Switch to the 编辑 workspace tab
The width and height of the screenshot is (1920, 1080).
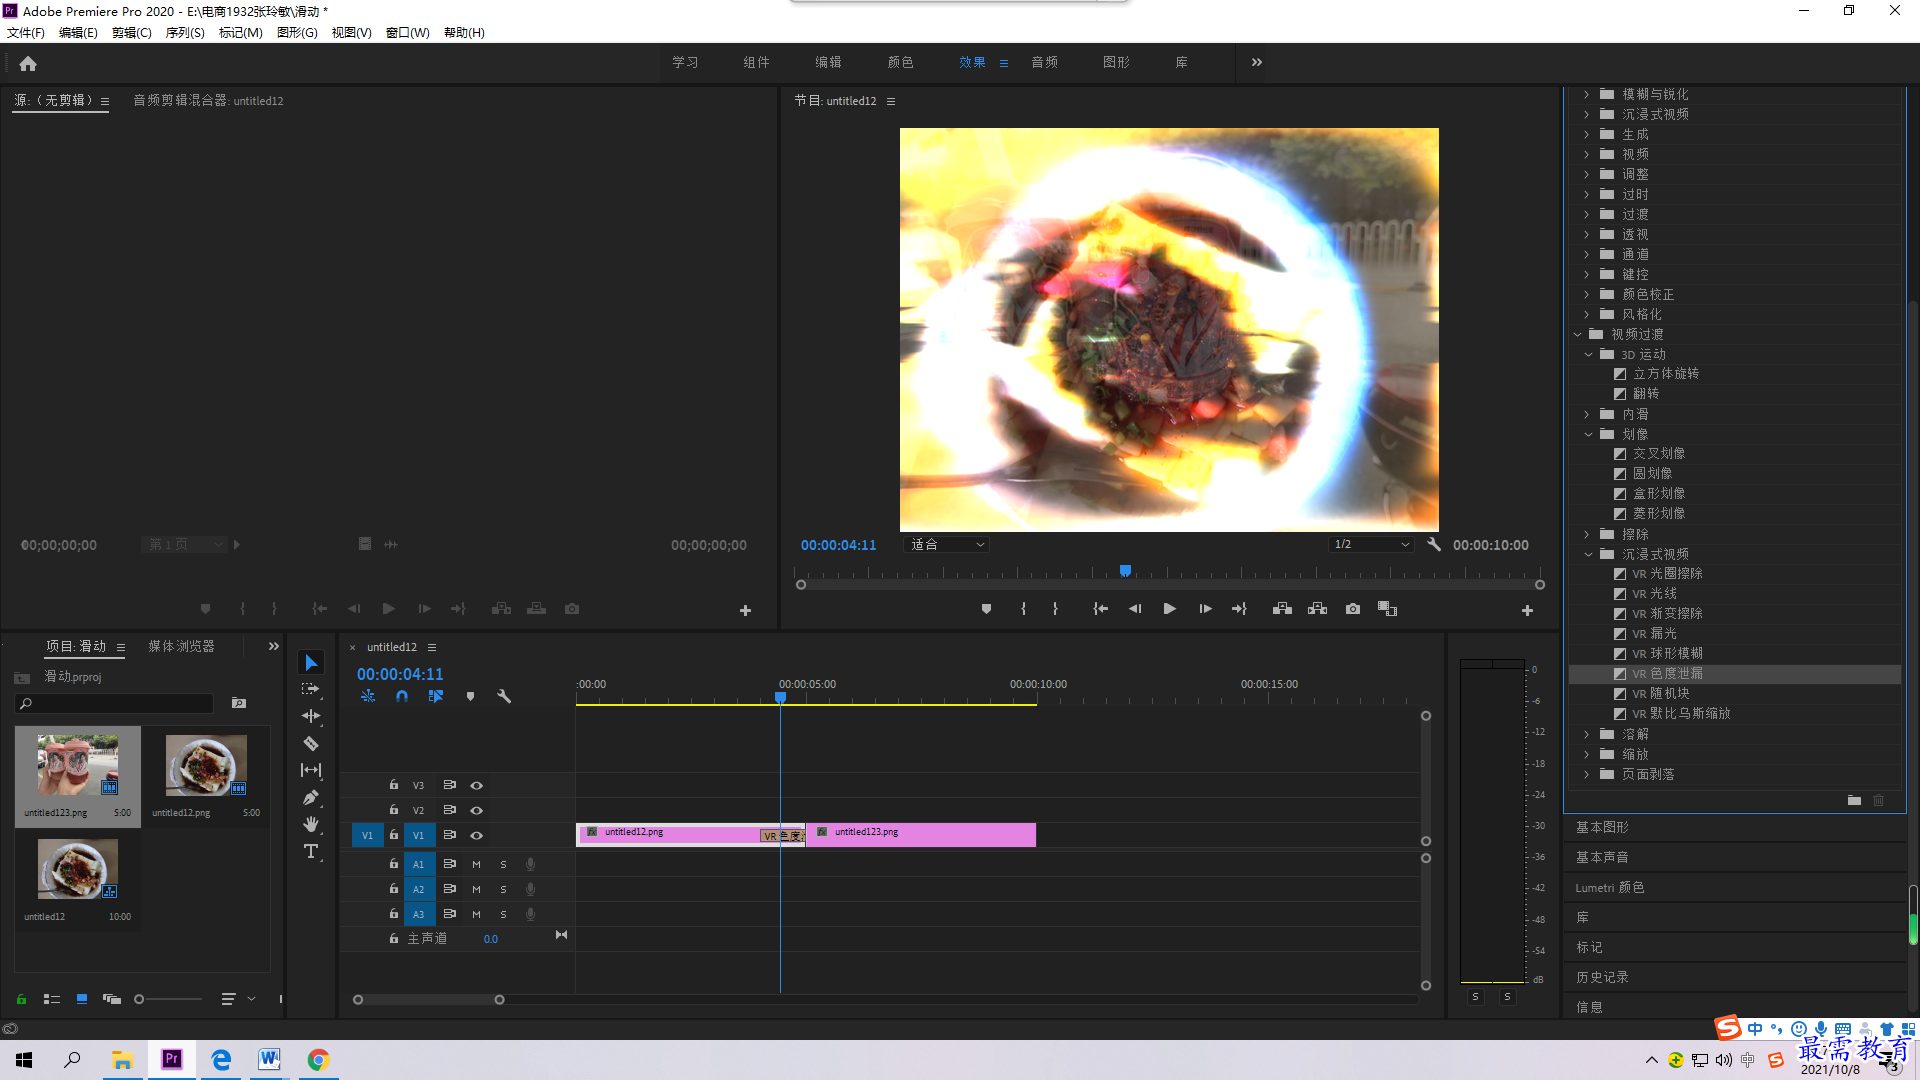[x=828, y=62]
